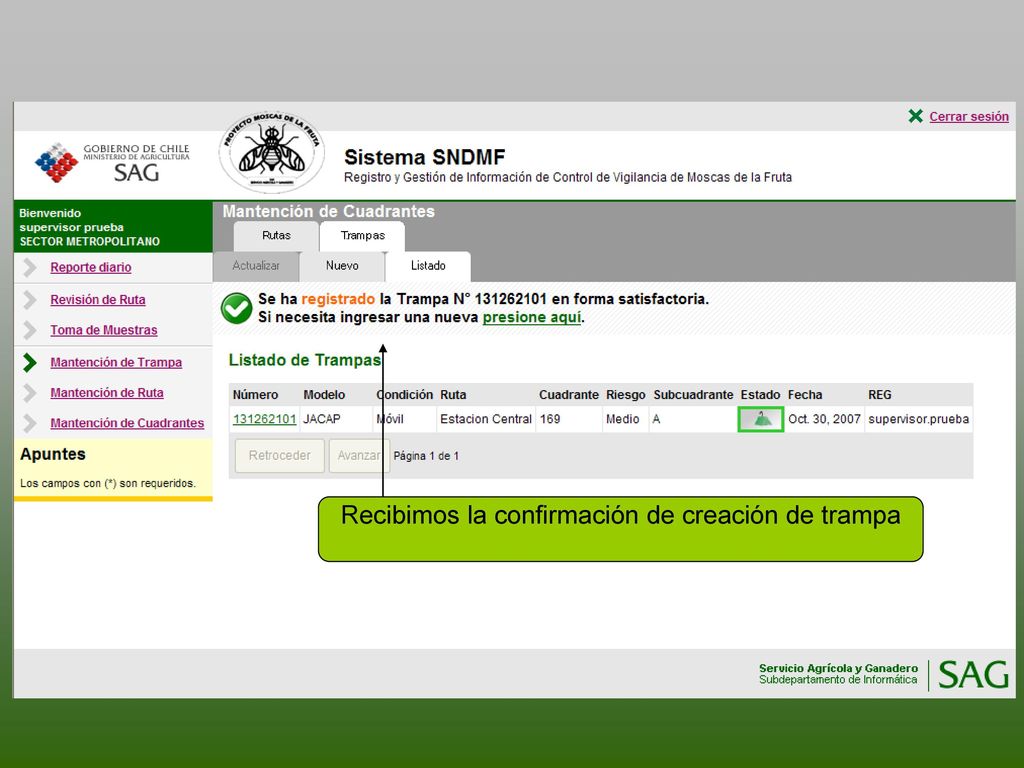1024x768 pixels.
Task: Click the REG column header
Action: 880,395
